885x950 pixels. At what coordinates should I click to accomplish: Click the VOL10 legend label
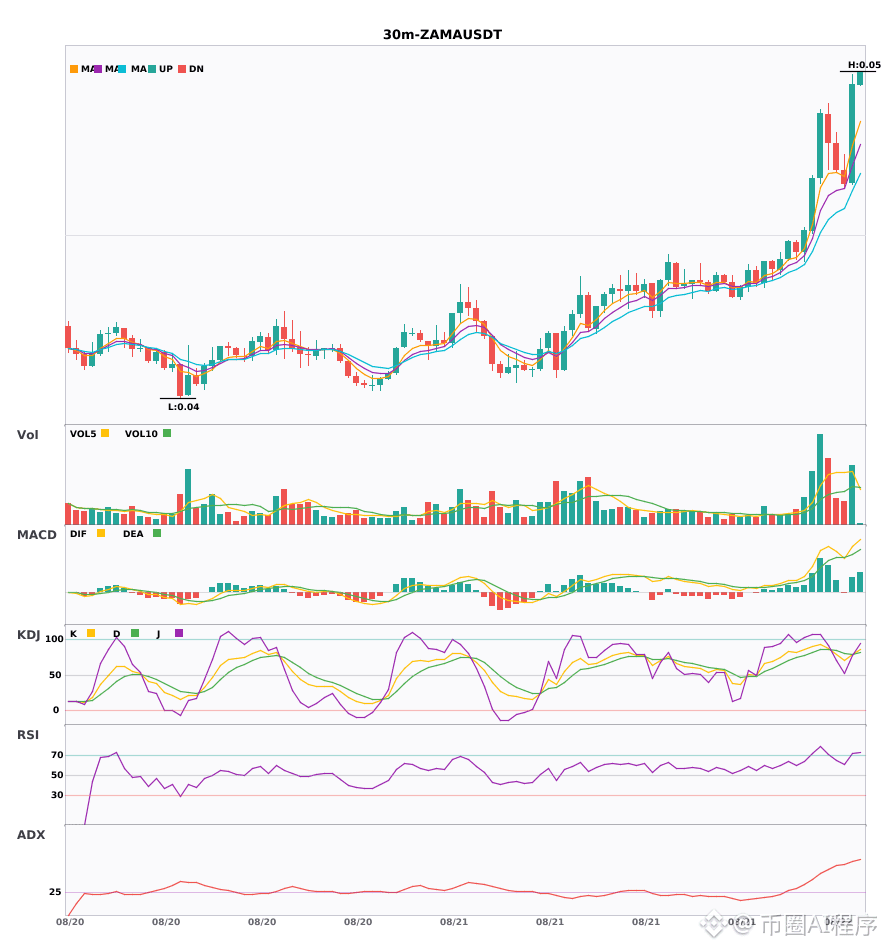[141, 434]
